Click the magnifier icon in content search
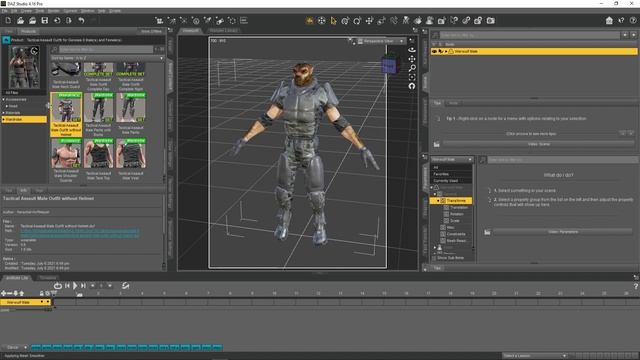The height and width of the screenshot is (360, 640). pos(55,49)
